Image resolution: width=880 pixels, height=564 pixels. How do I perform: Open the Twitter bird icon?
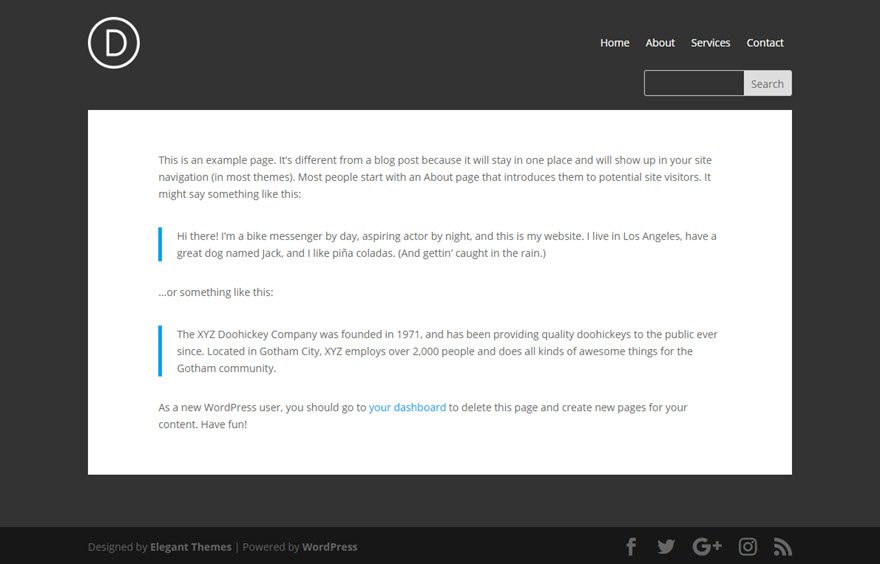(x=666, y=547)
